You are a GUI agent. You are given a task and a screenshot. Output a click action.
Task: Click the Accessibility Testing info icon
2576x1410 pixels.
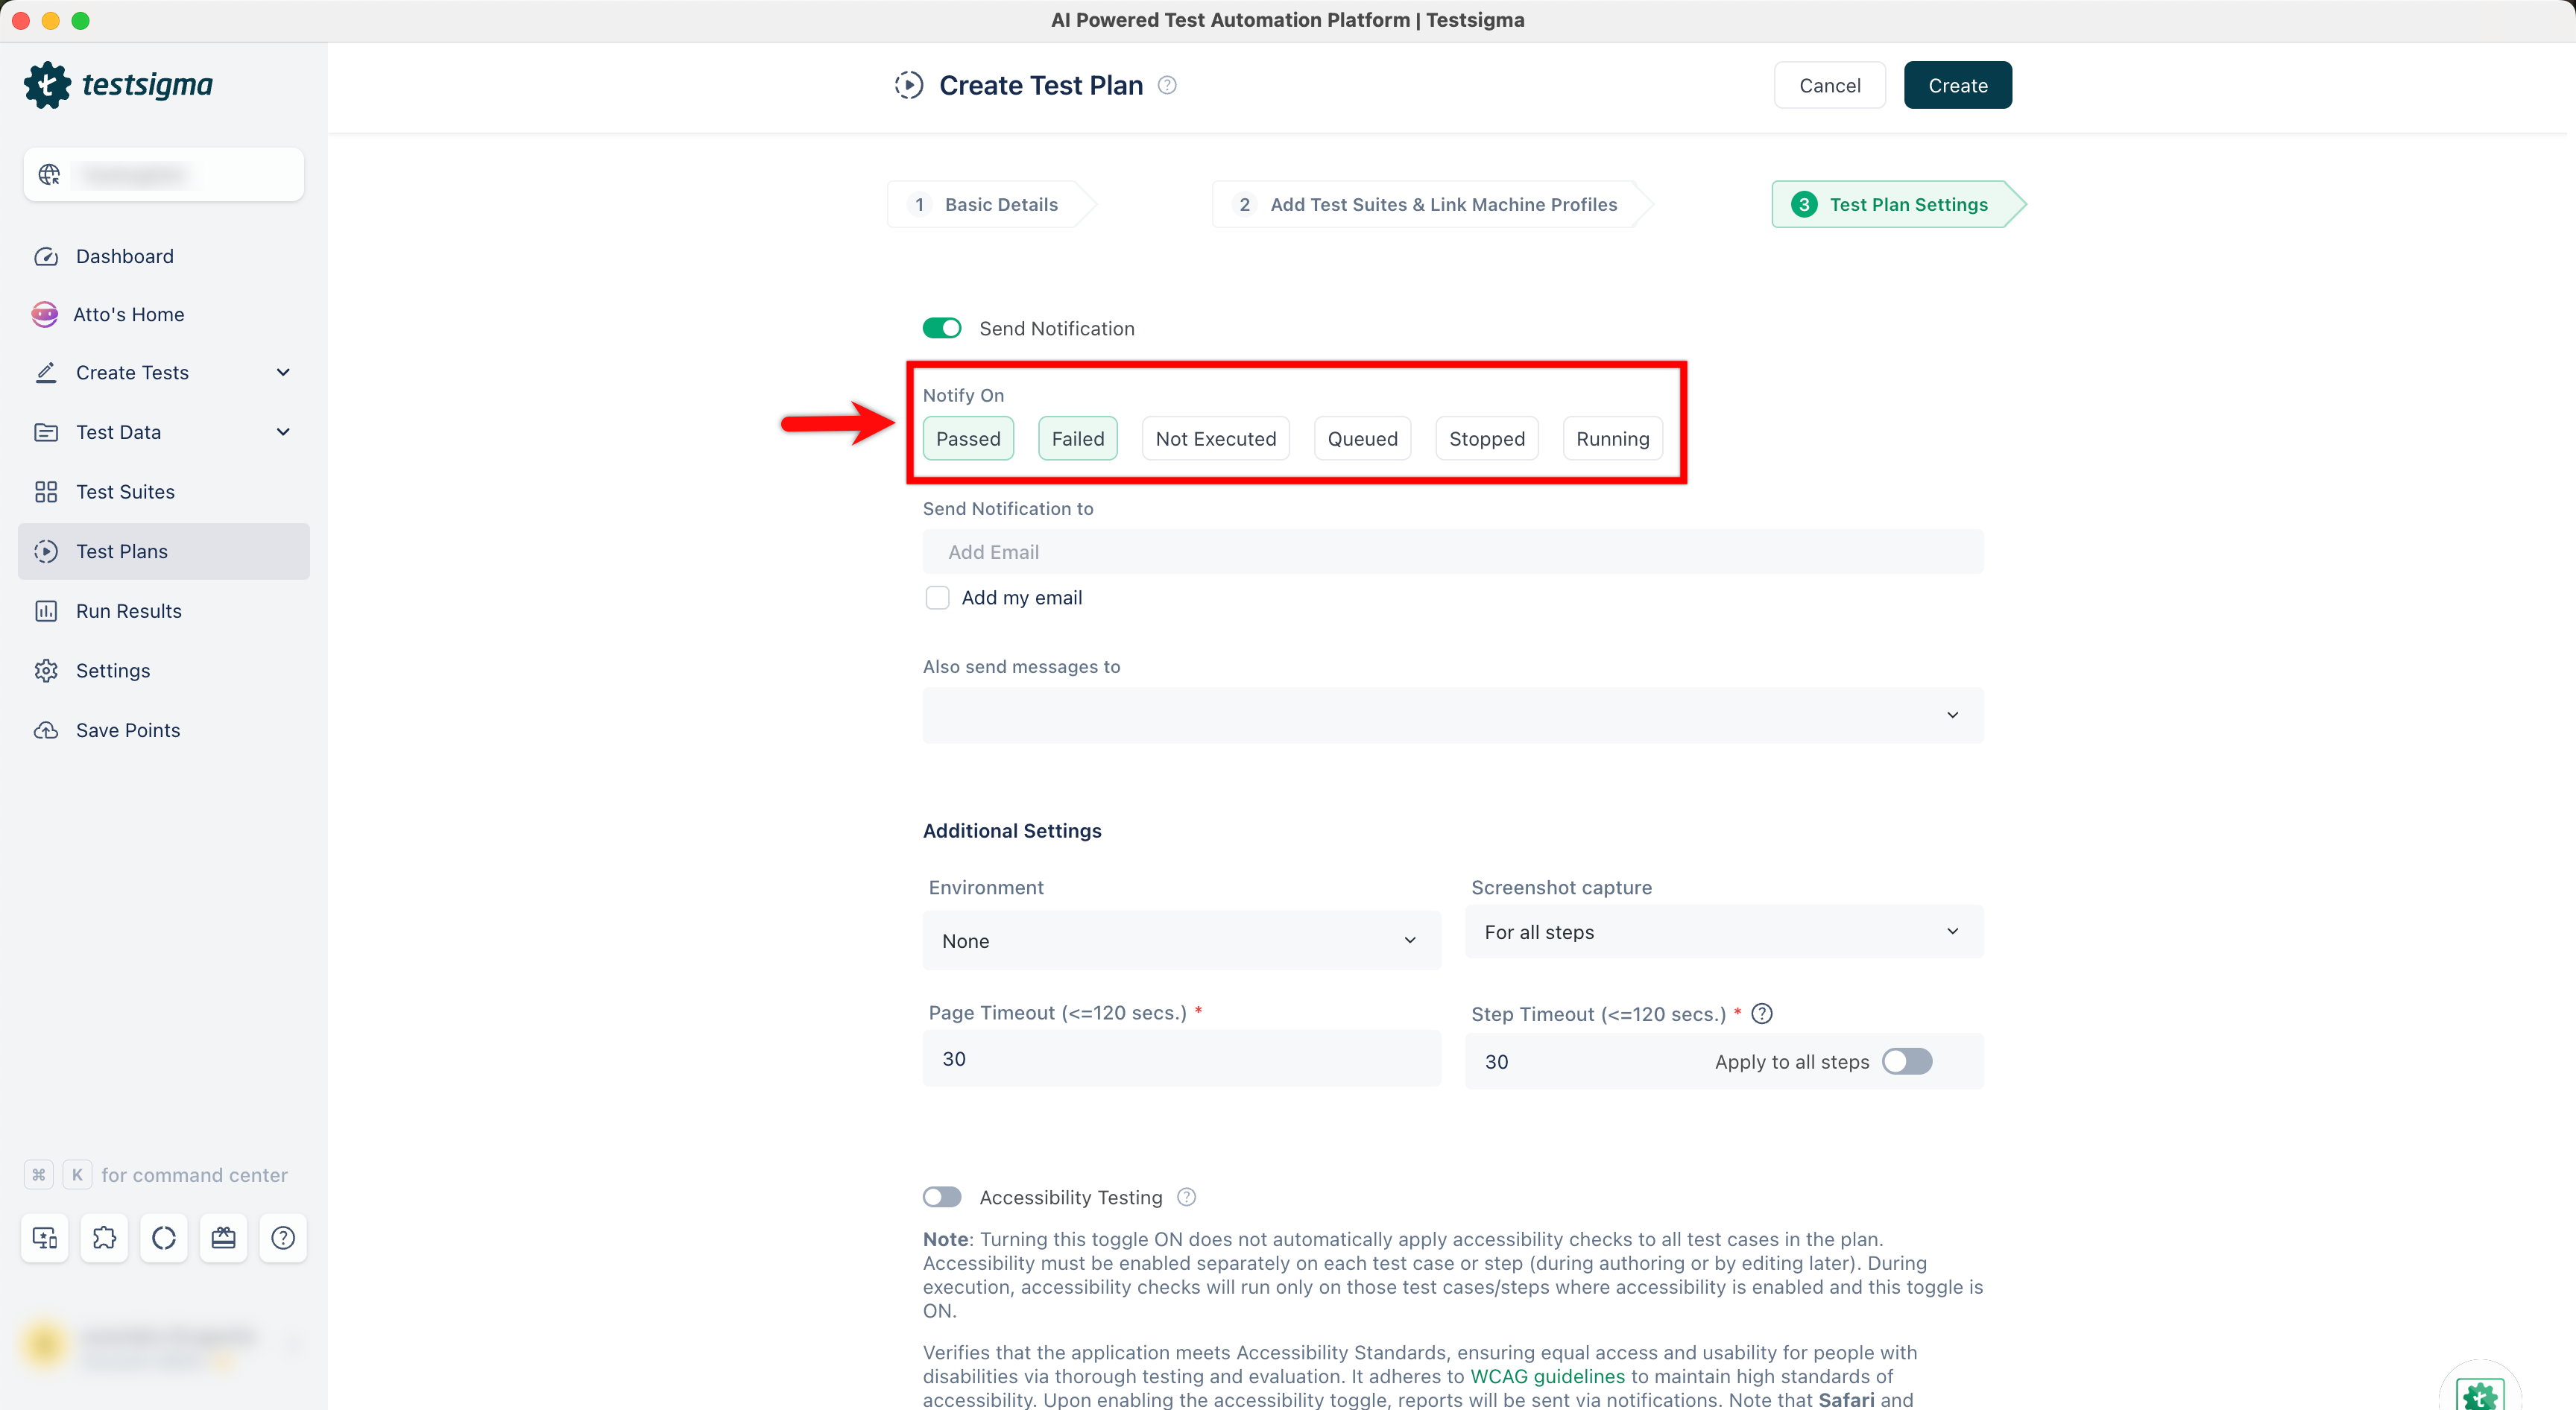coord(1187,1197)
